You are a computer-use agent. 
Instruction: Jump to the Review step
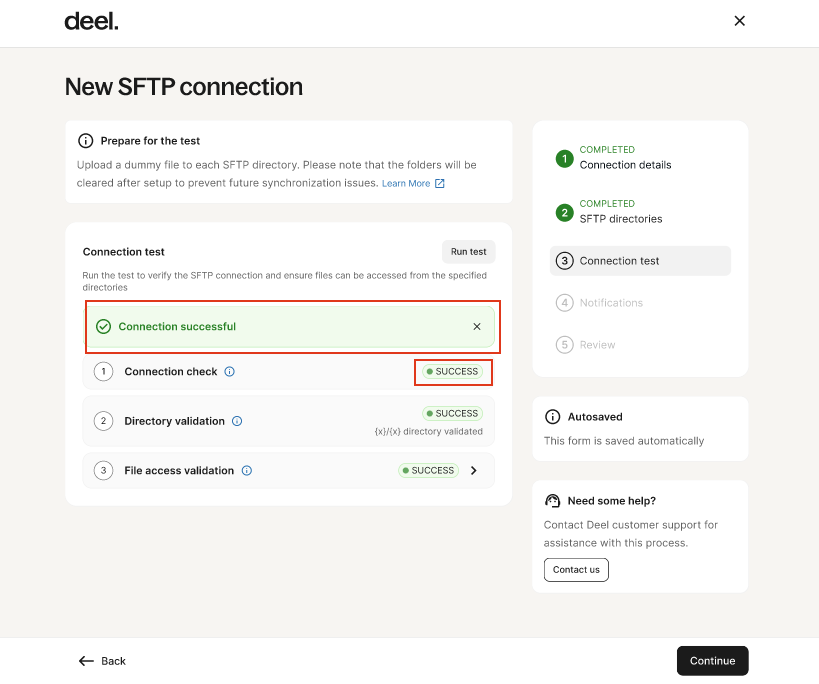[x=597, y=345]
